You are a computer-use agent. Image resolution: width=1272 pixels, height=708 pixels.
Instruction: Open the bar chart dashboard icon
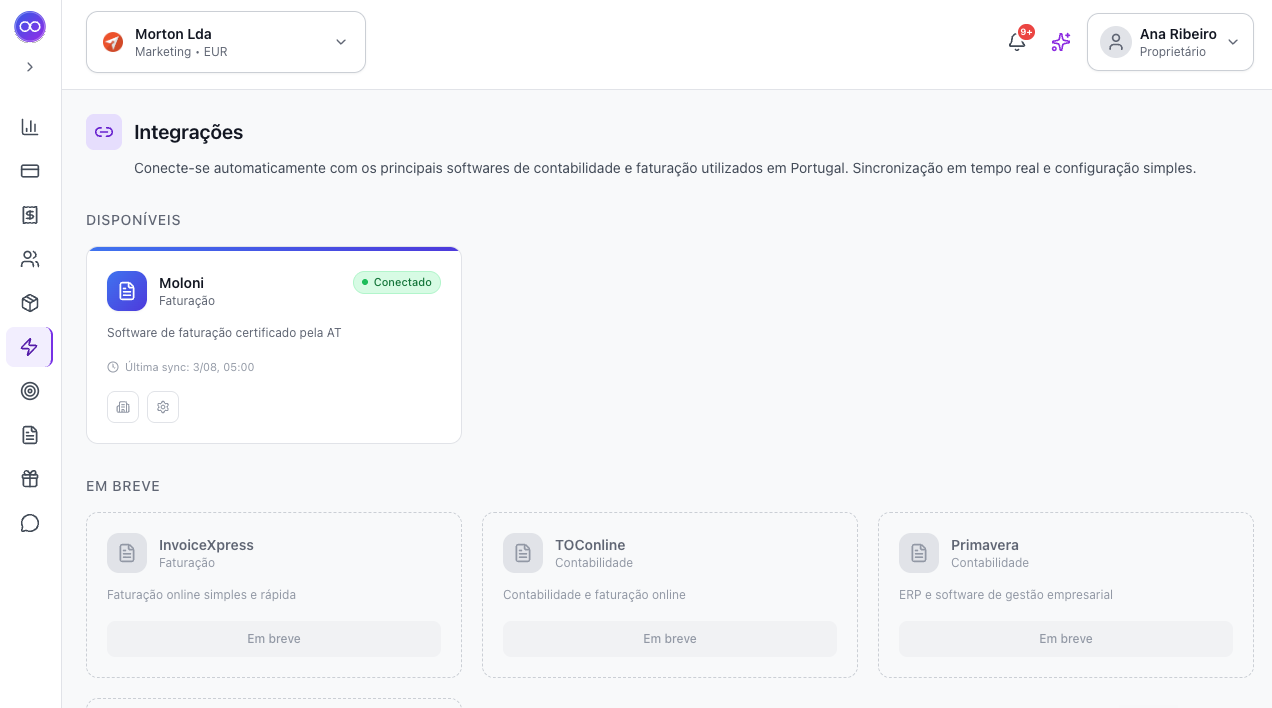point(30,127)
